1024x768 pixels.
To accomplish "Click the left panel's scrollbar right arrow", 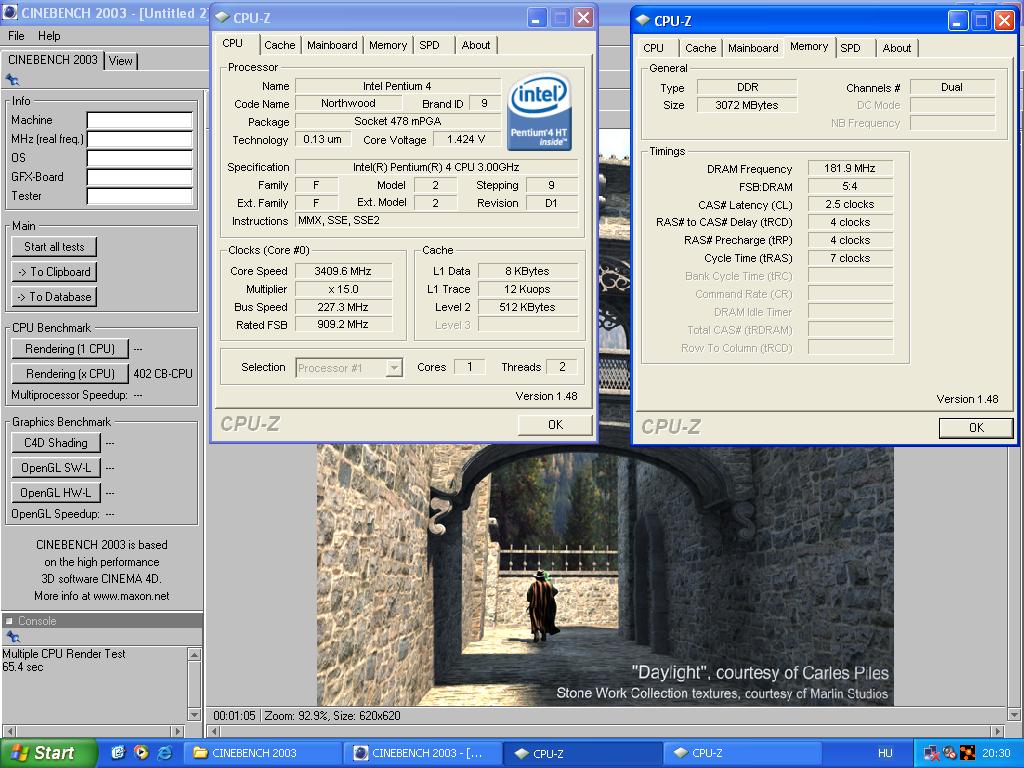I will pyautogui.click(x=178, y=731).
